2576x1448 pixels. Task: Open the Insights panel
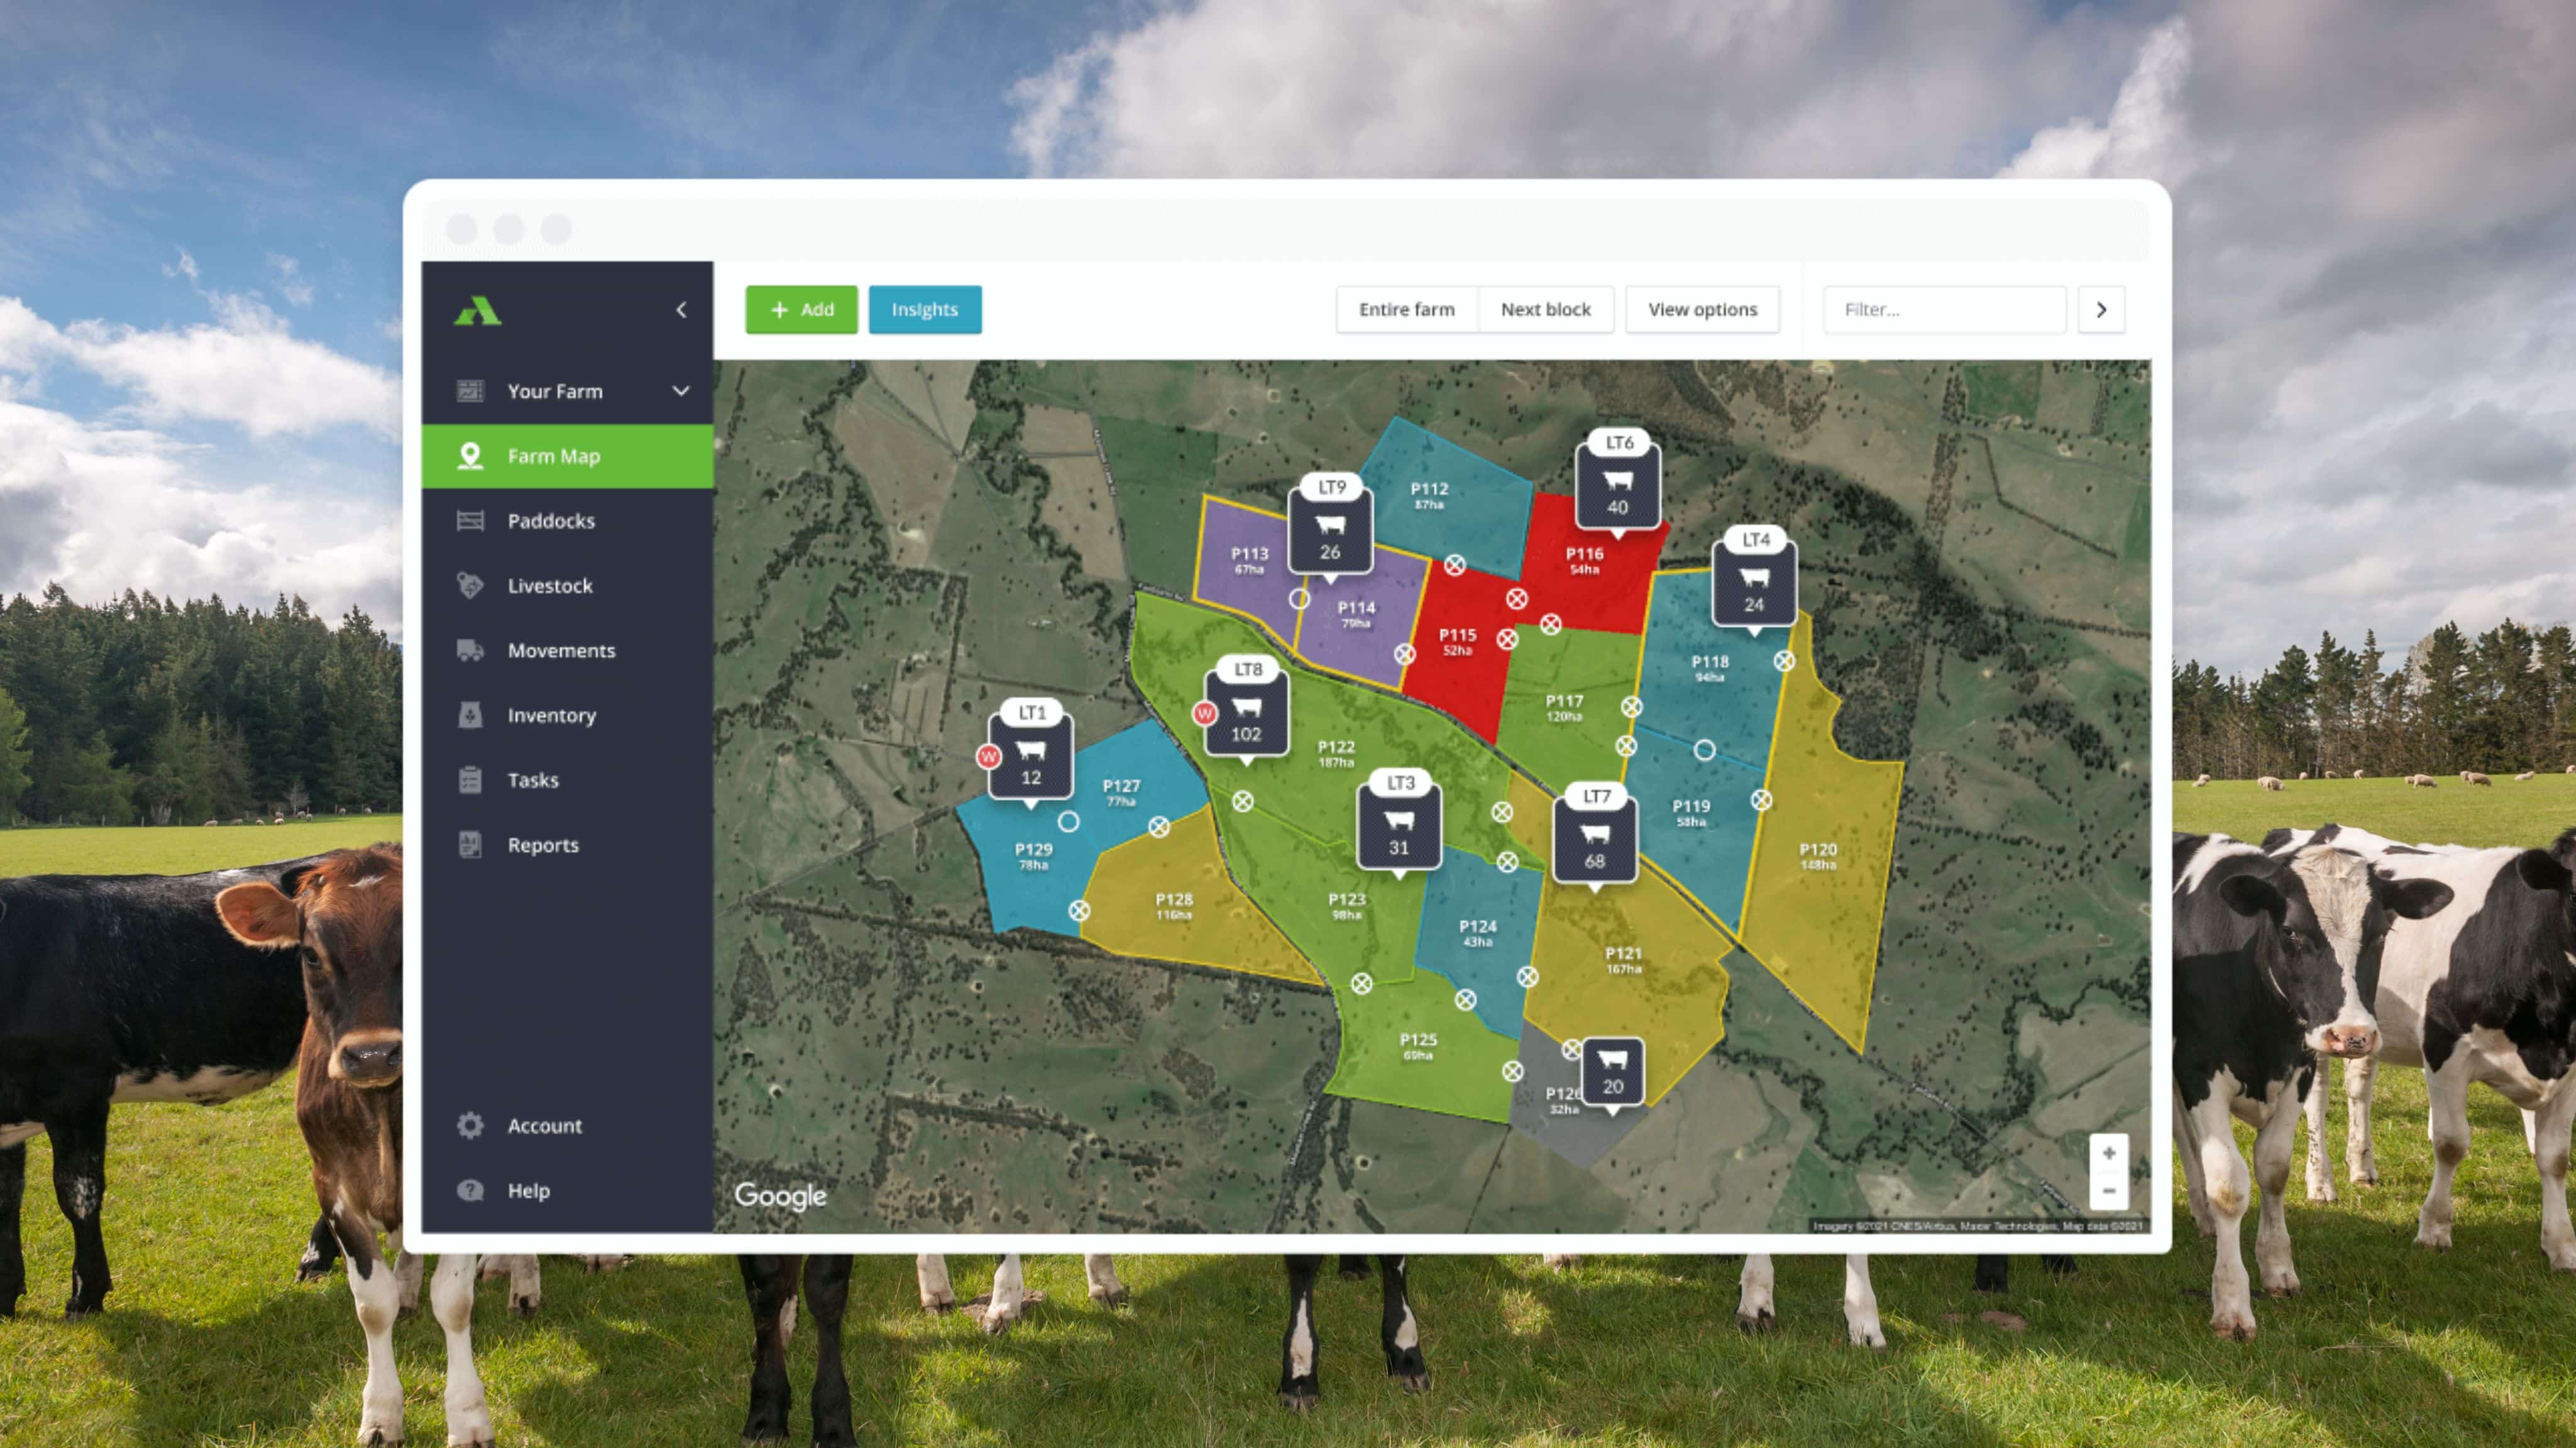pos(924,309)
